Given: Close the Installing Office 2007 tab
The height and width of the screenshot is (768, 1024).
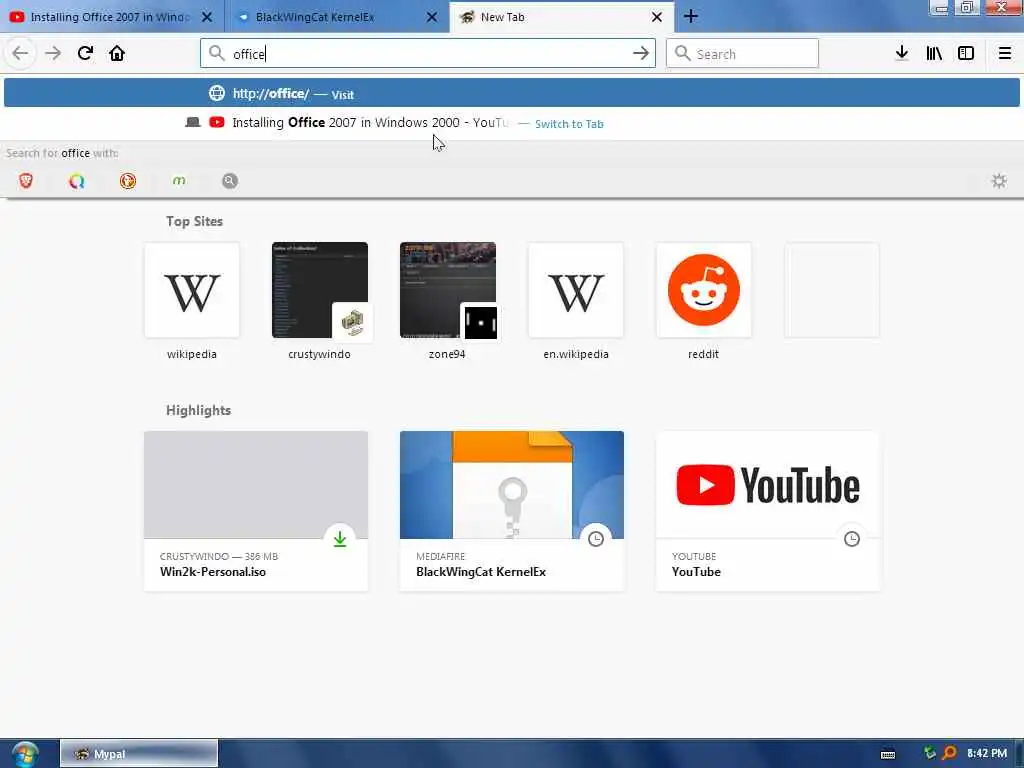Looking at the screenshot, I should pyautogui.click(x=207, y=17).
